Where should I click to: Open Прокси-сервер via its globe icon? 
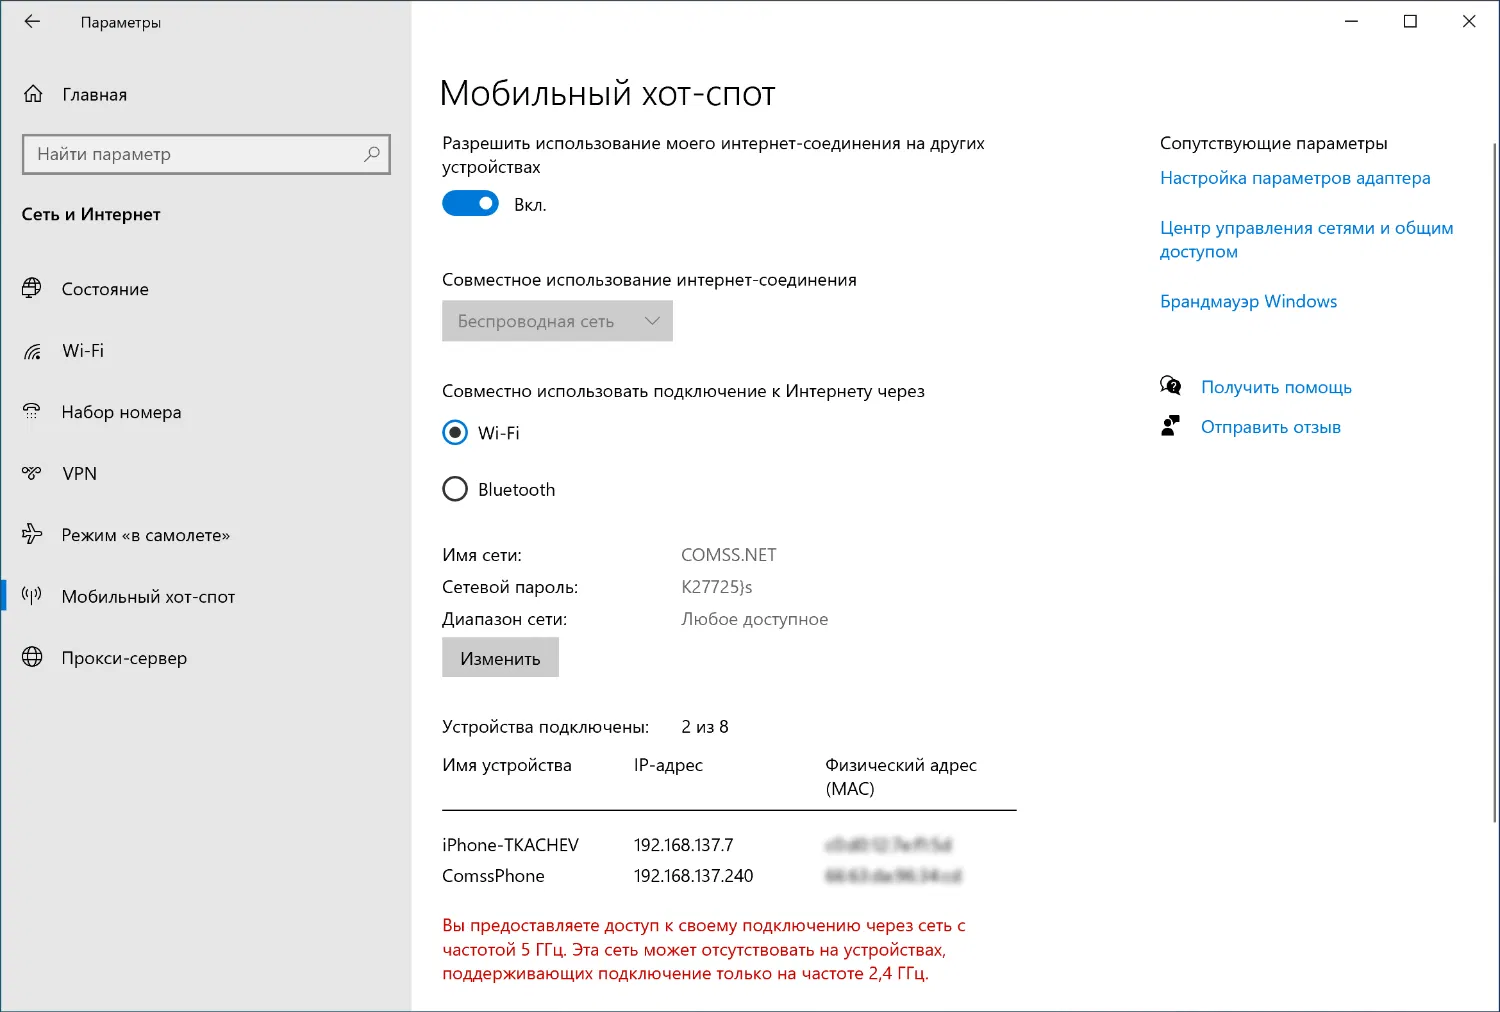click(x=32, y=657)
